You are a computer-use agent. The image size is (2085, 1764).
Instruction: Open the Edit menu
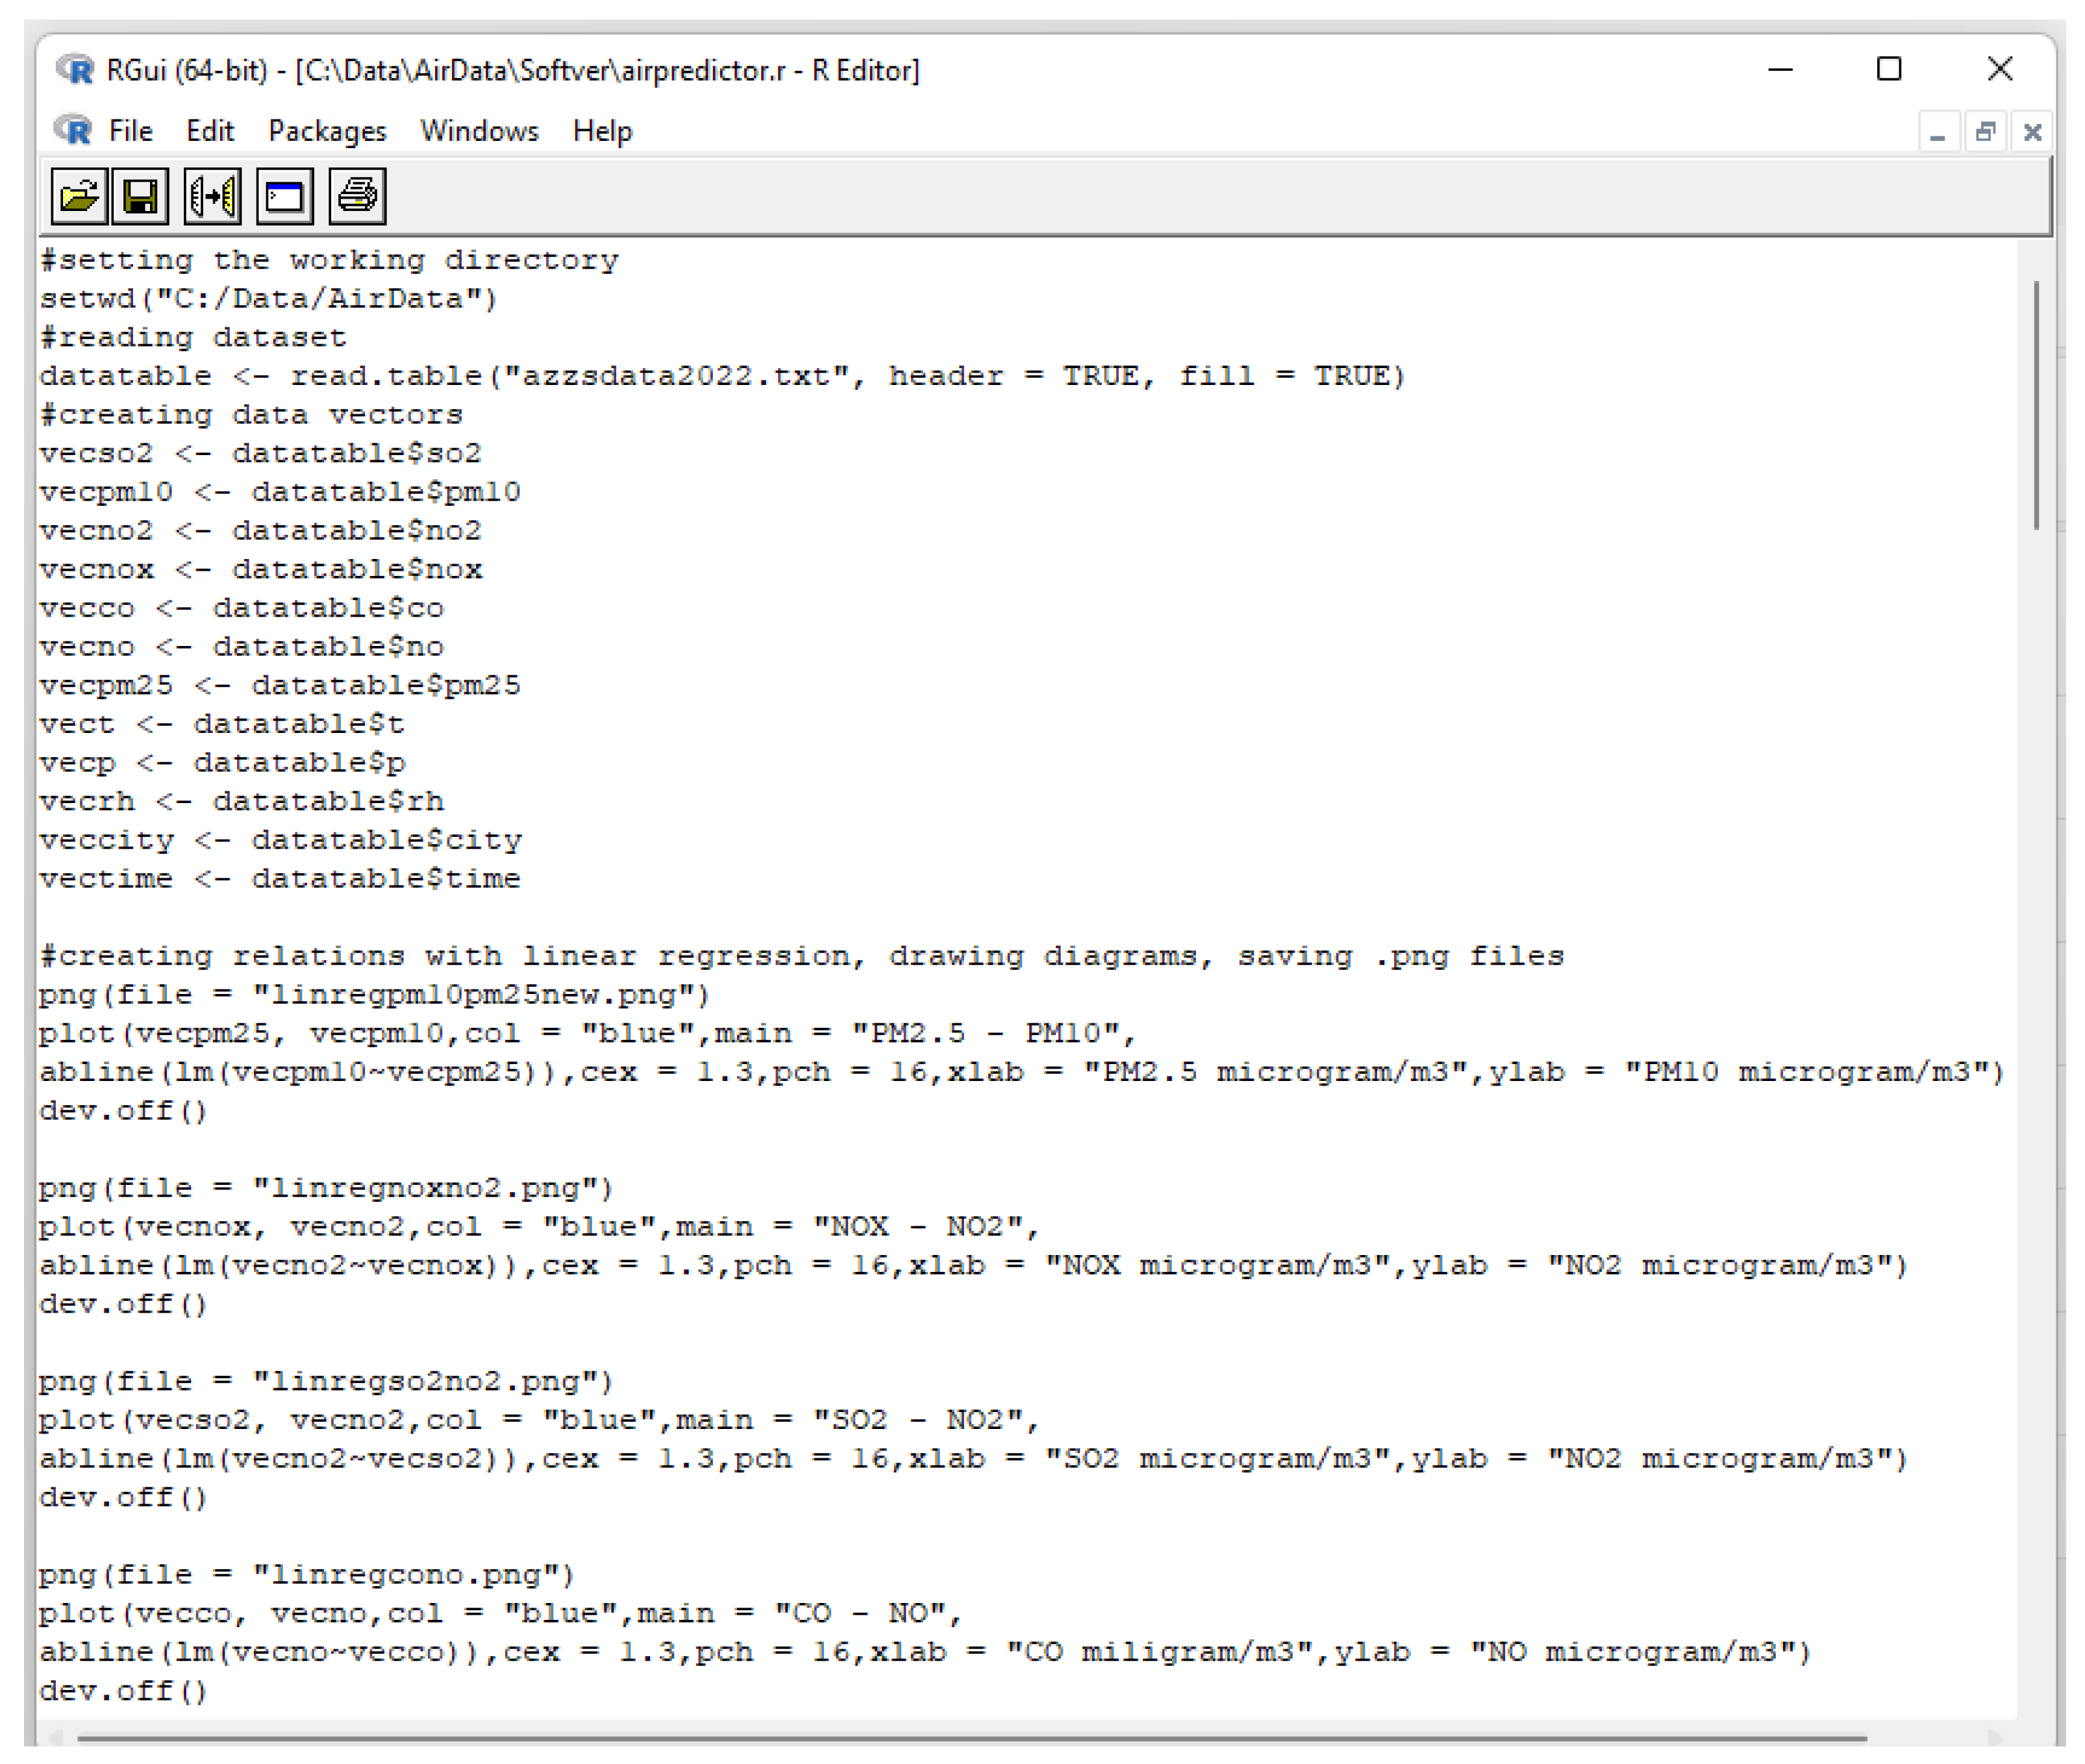(x=210, y=131)
